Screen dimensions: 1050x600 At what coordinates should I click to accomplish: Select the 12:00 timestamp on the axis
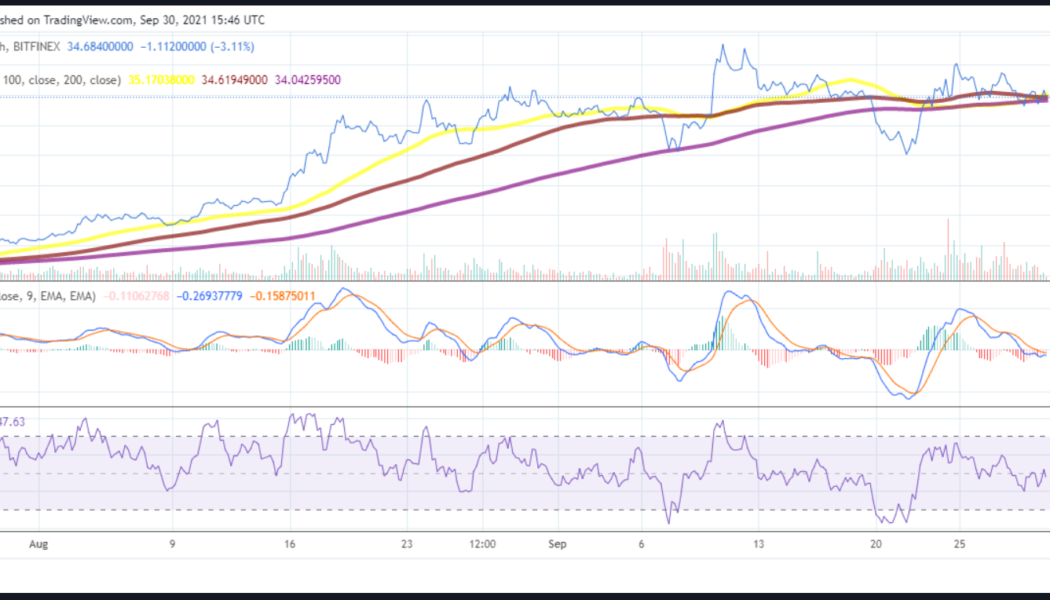[481, 544]
